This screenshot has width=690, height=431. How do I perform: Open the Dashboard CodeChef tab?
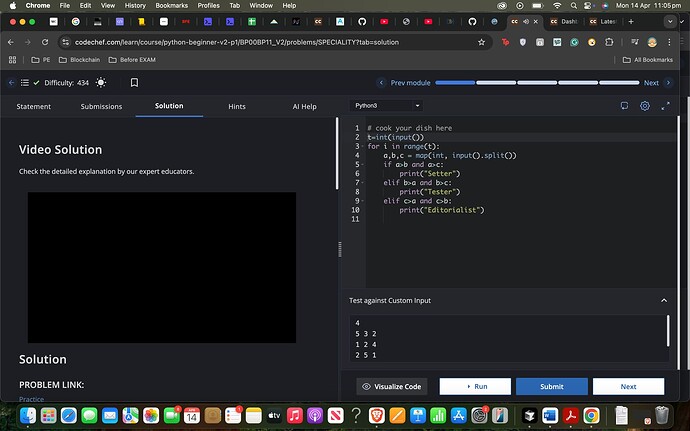pos(565,22)
